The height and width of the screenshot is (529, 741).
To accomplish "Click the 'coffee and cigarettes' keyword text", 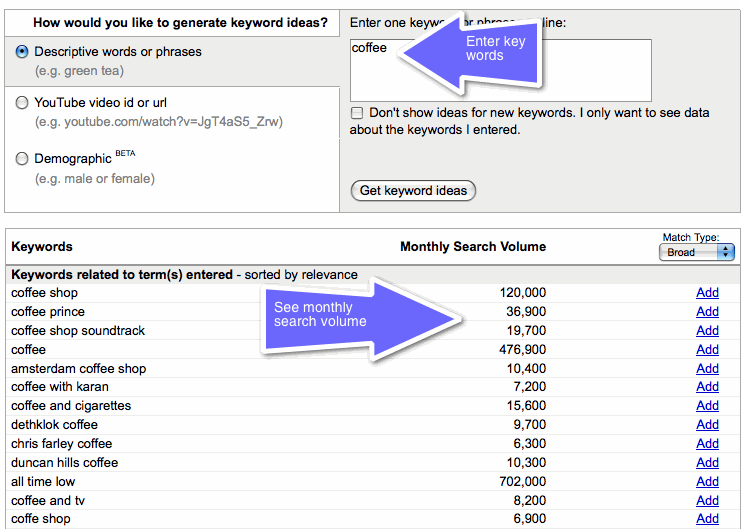I will click(71, 406).
